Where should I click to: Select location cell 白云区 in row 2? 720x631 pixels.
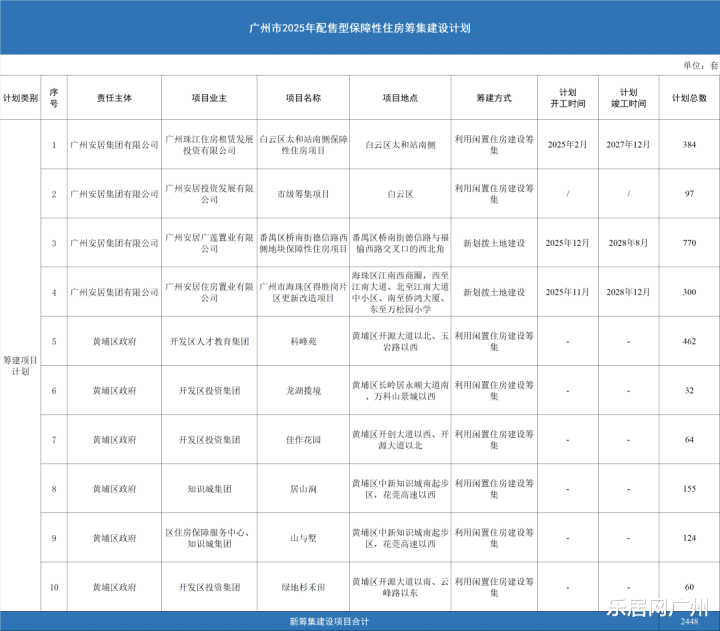tap(400, 194)
